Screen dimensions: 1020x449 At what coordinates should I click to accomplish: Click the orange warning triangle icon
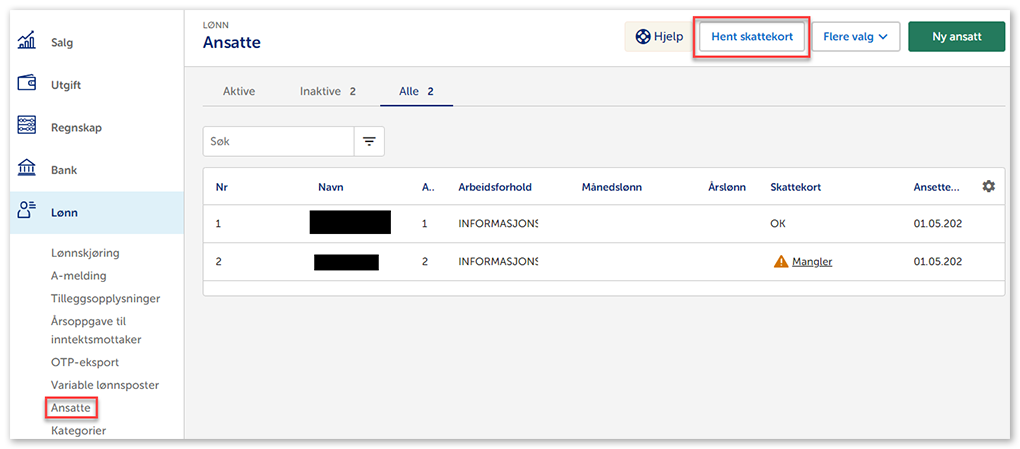tap(780, 262)
